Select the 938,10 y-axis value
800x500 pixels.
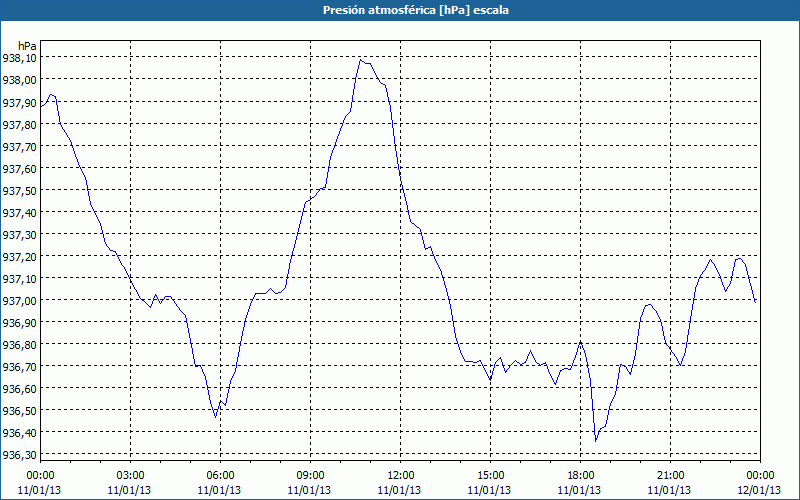[19, 58]
